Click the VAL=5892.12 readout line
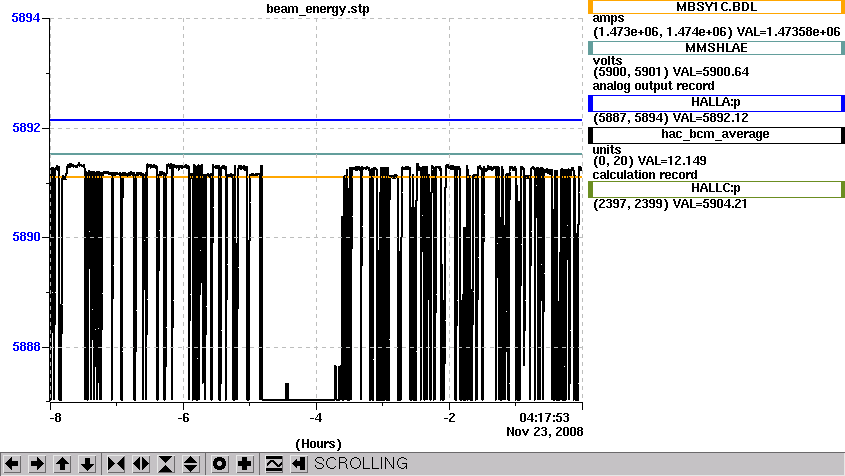 (x=670, y=118)
